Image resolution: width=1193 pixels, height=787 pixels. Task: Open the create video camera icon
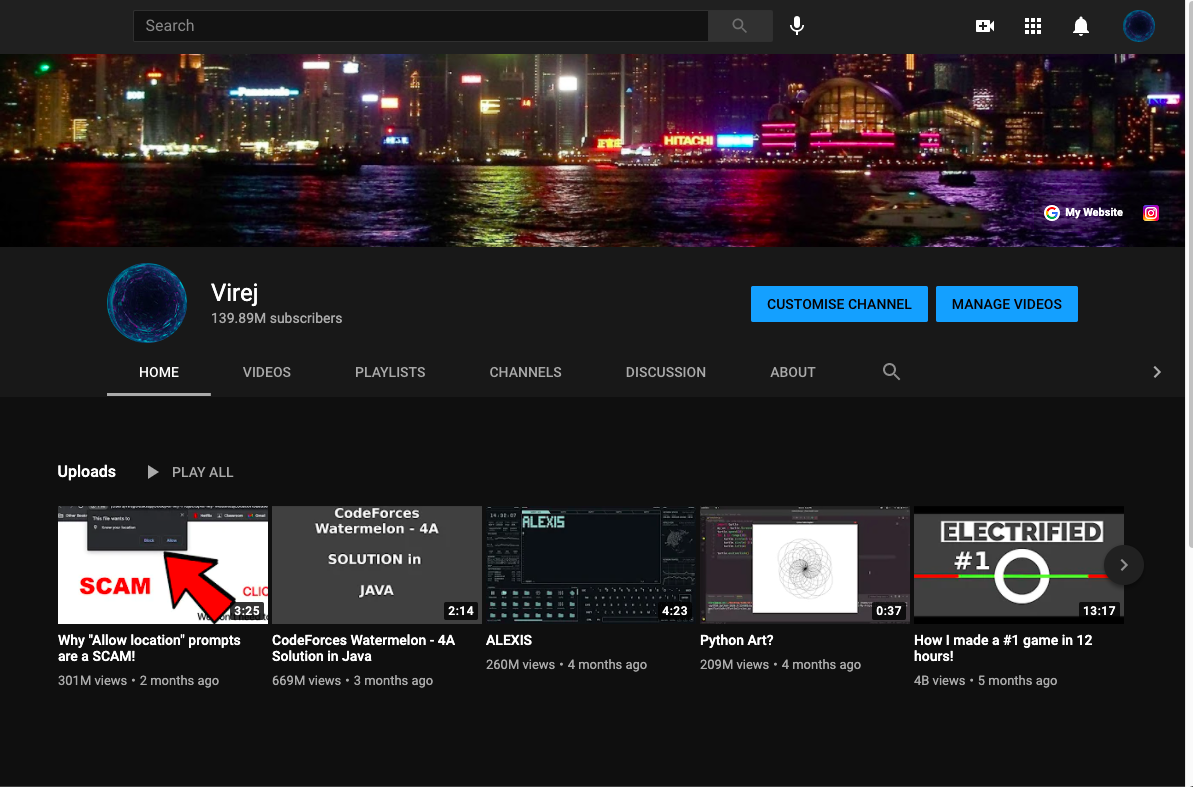coord(985,26)
